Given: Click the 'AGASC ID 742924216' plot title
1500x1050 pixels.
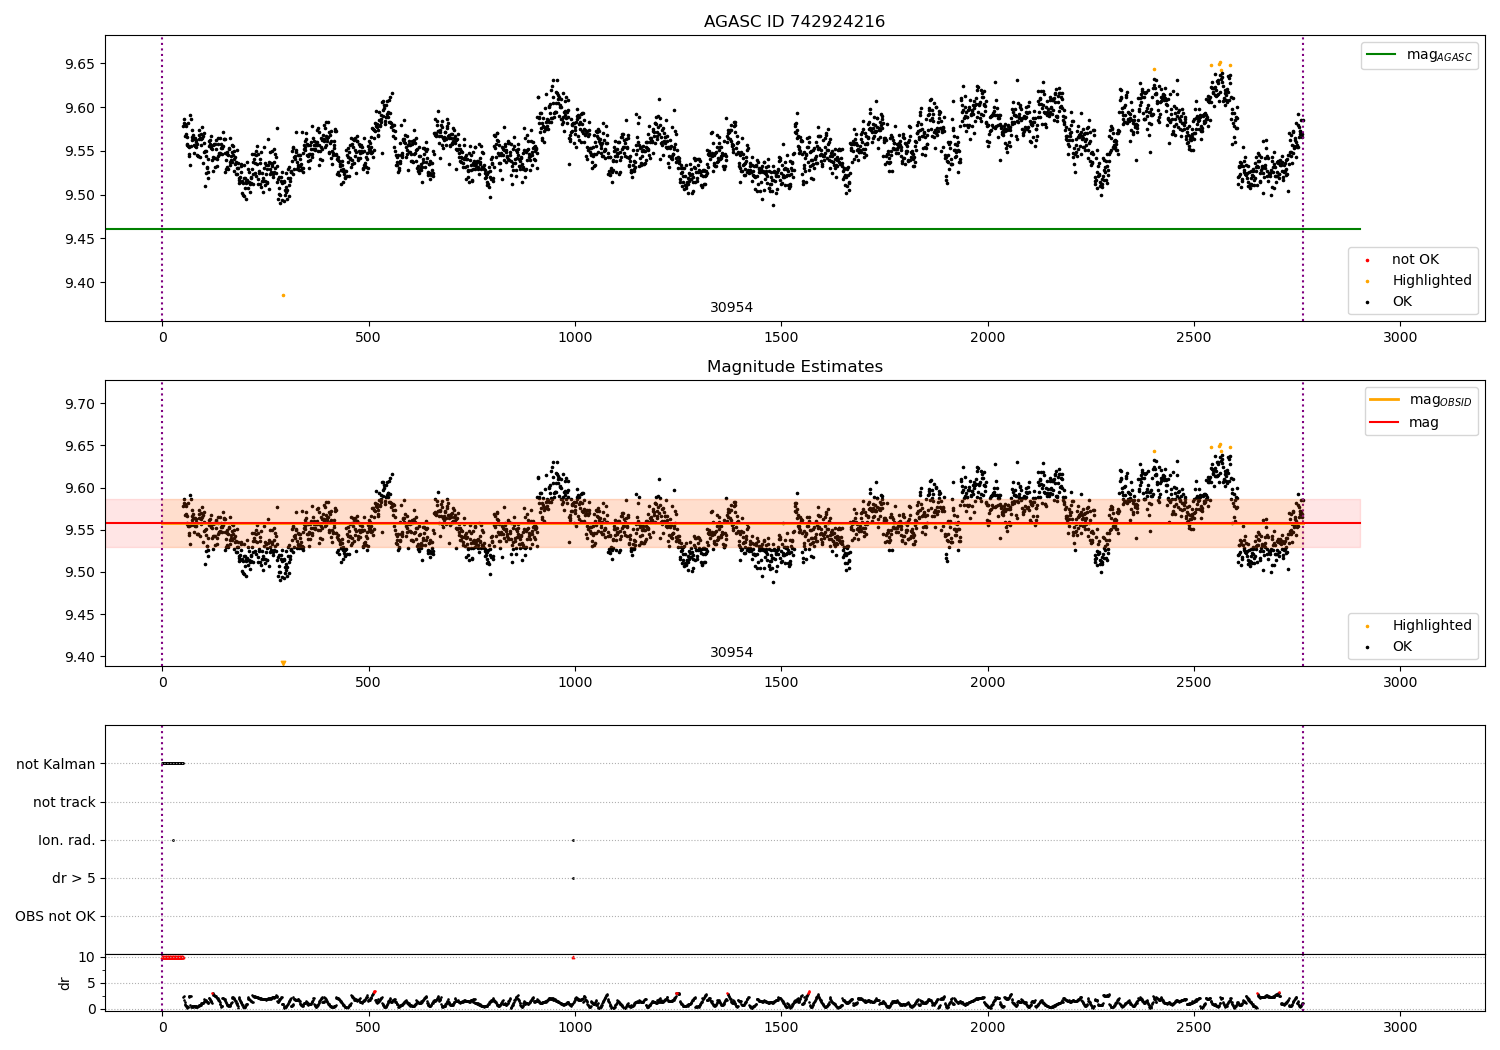Looking at the screenshot, I should pos(794,21).
